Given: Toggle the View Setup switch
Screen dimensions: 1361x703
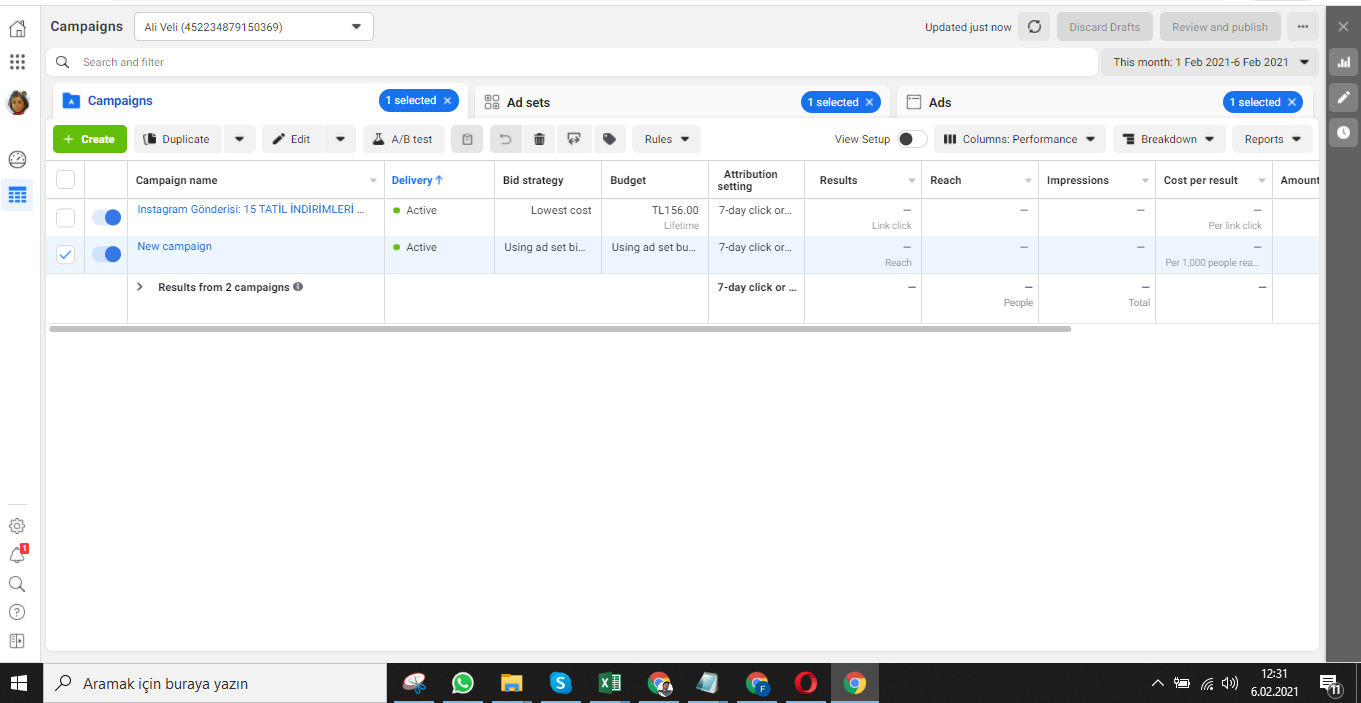Looking at the screenshot, I should [x=912, y=139].
